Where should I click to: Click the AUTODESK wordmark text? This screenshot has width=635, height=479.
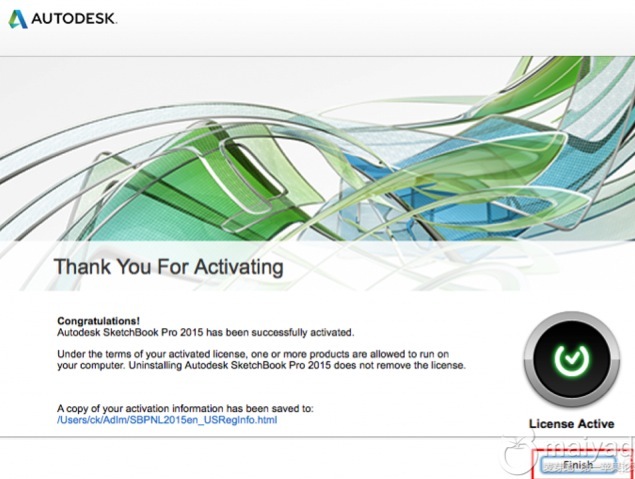75,19
